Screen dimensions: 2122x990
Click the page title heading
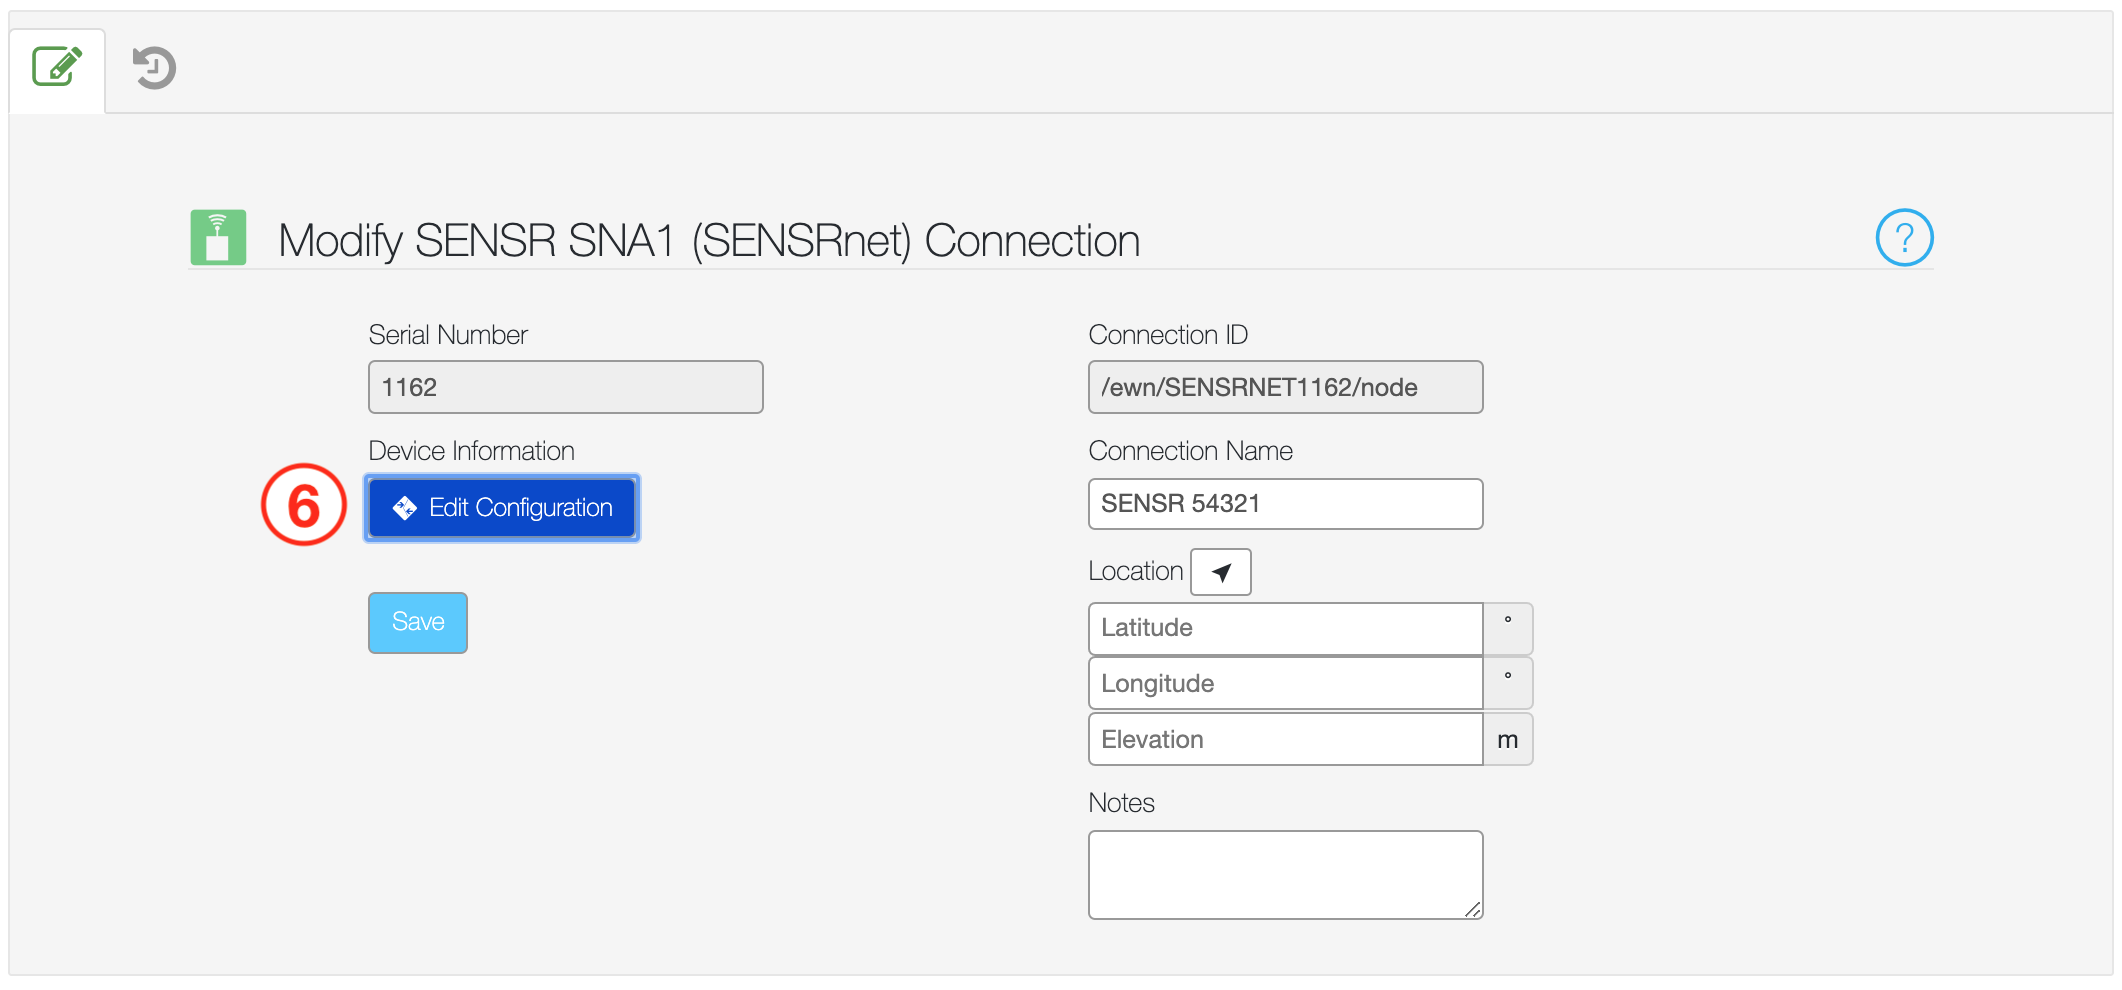[x=709, y=241]
